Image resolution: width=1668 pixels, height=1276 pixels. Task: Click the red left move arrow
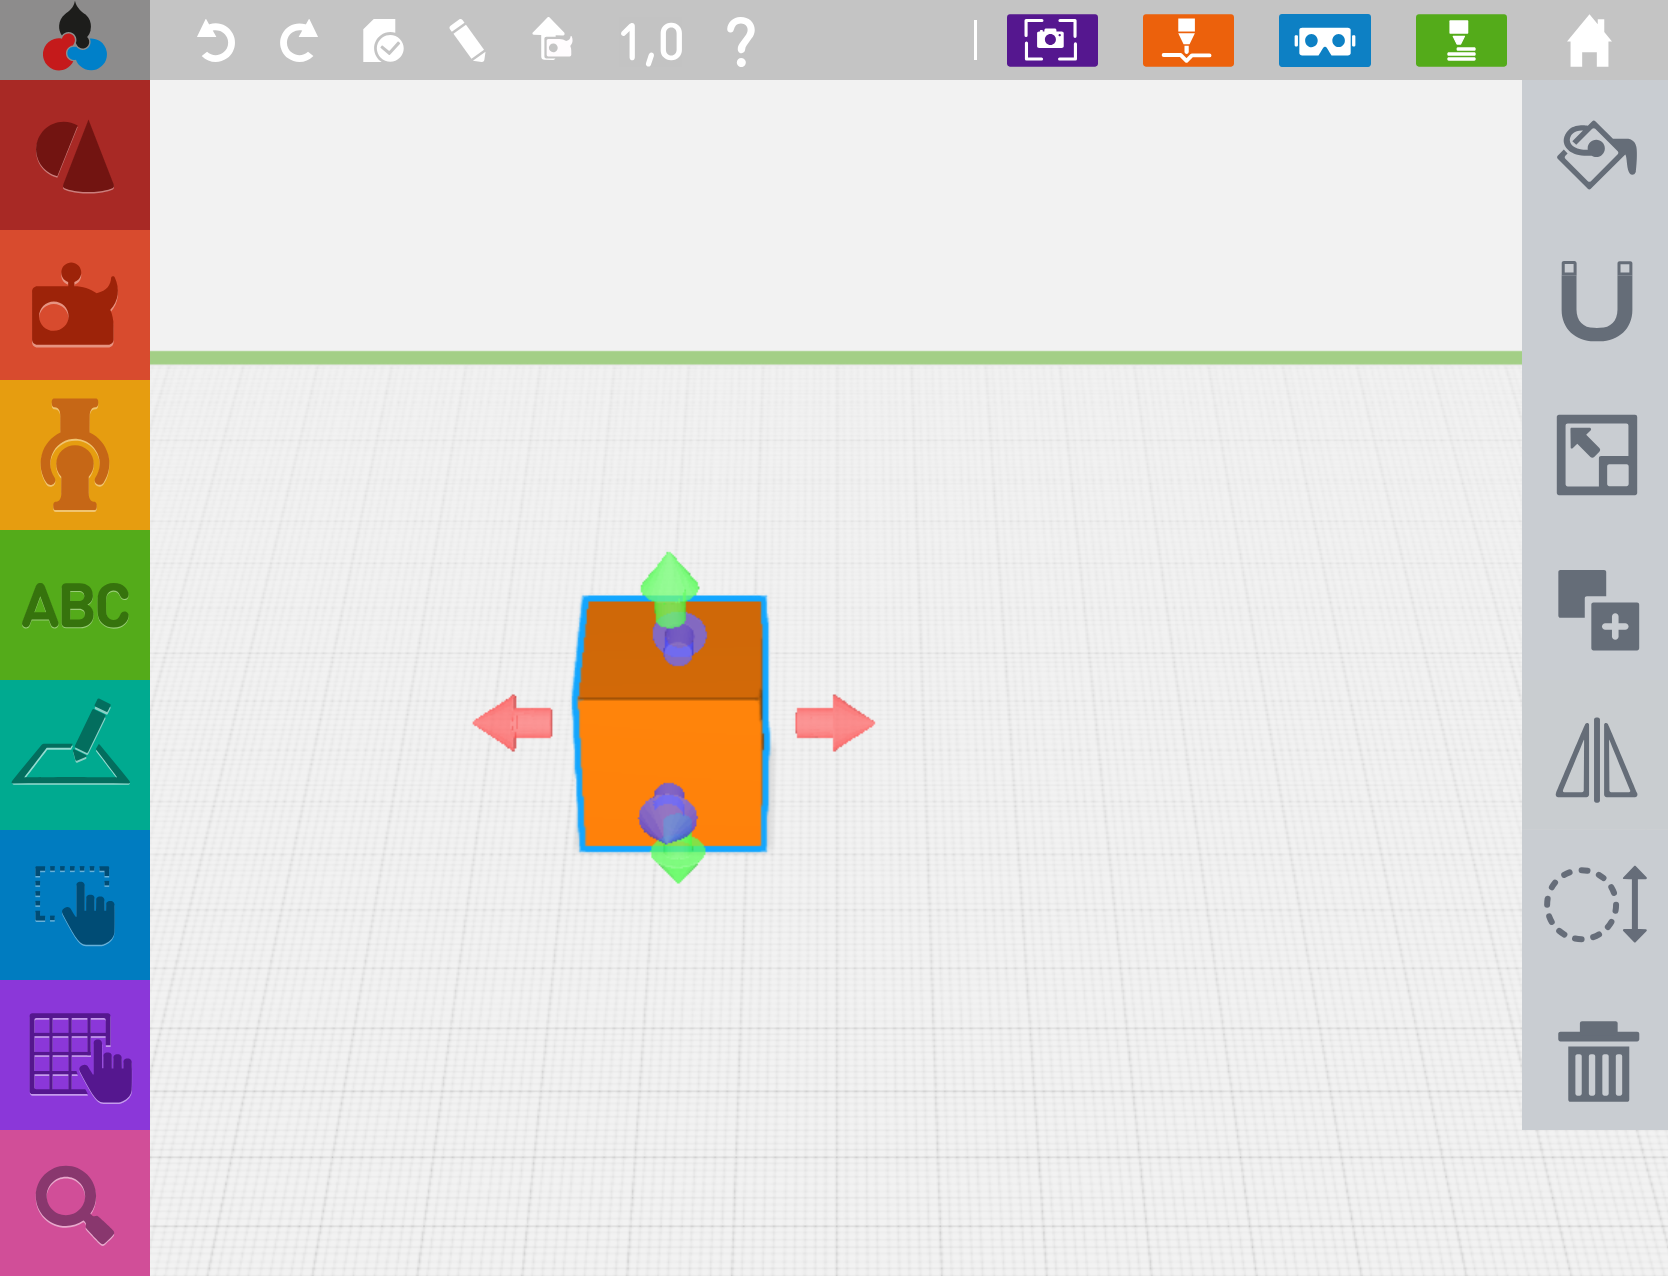[x=513, y=722]
